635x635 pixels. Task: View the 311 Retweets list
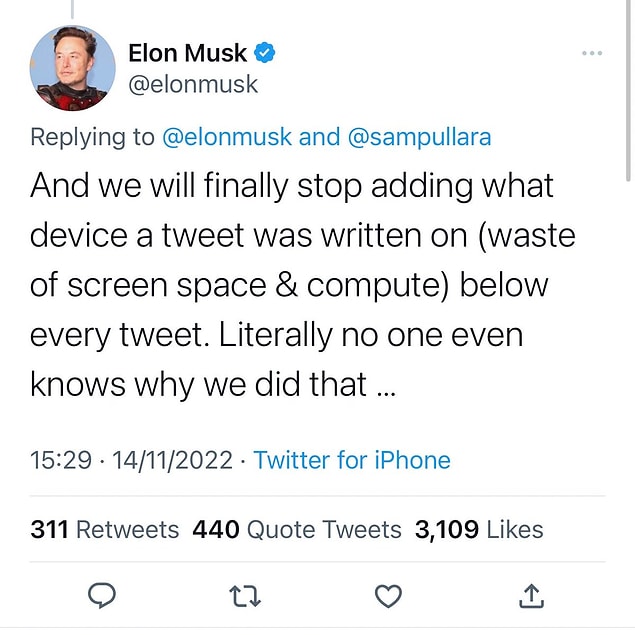click(105, 529)
